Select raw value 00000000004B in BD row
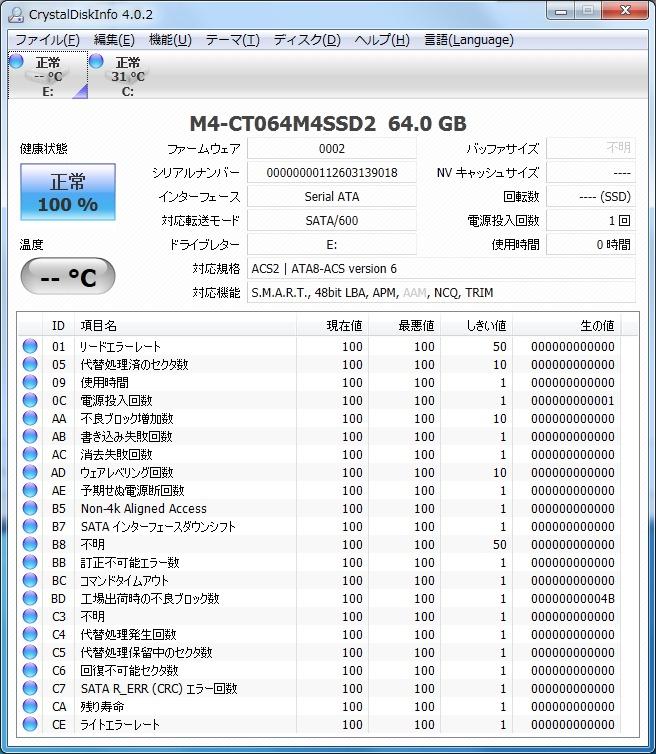The image size is (656, 754). [x=573, y=599]
